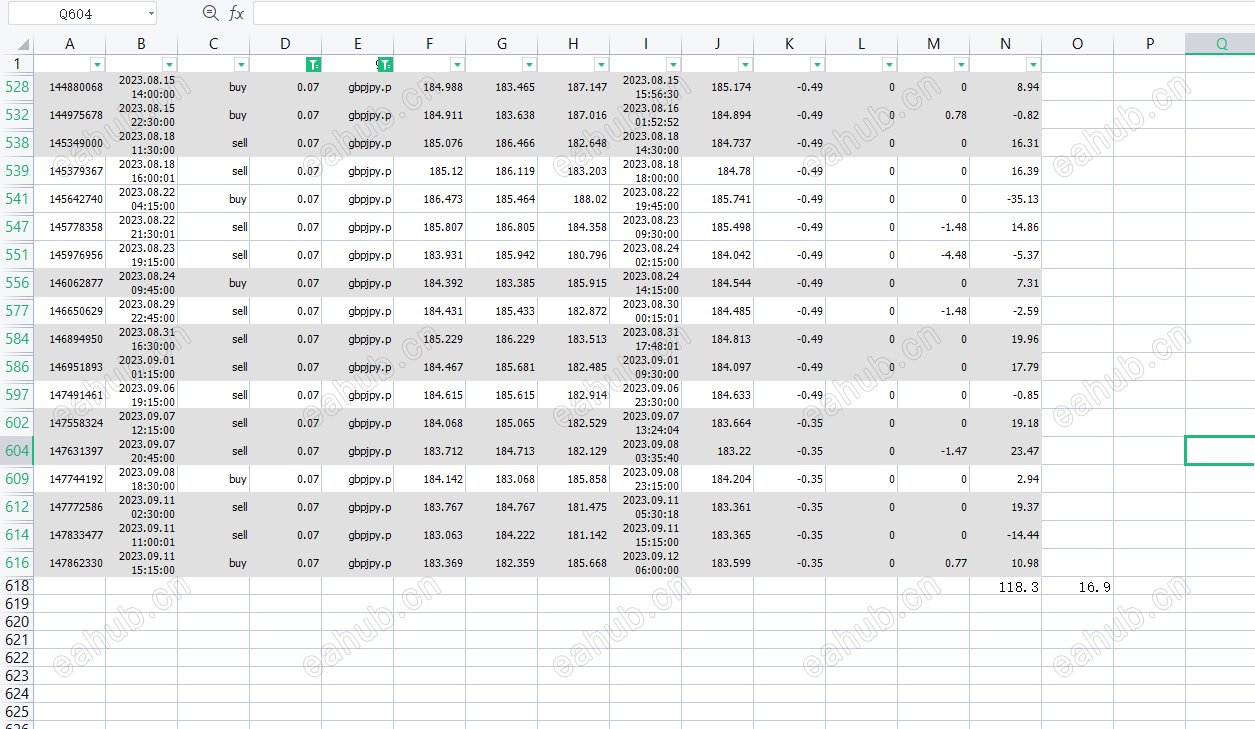Select row header 1
1255x729 pixels.
click(x=17, y=64)
